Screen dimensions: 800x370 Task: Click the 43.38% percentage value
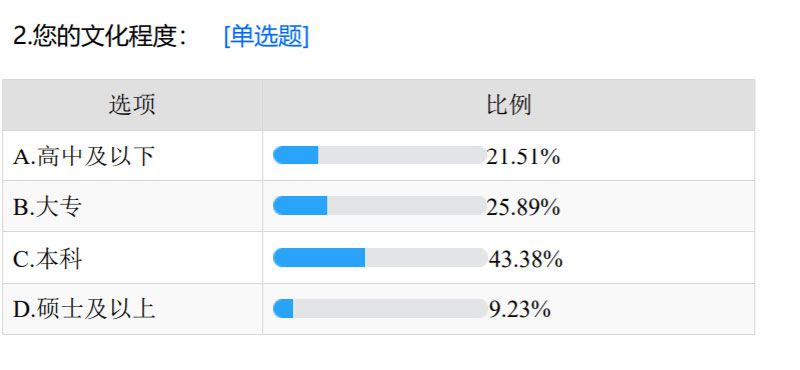coord(526,259)
